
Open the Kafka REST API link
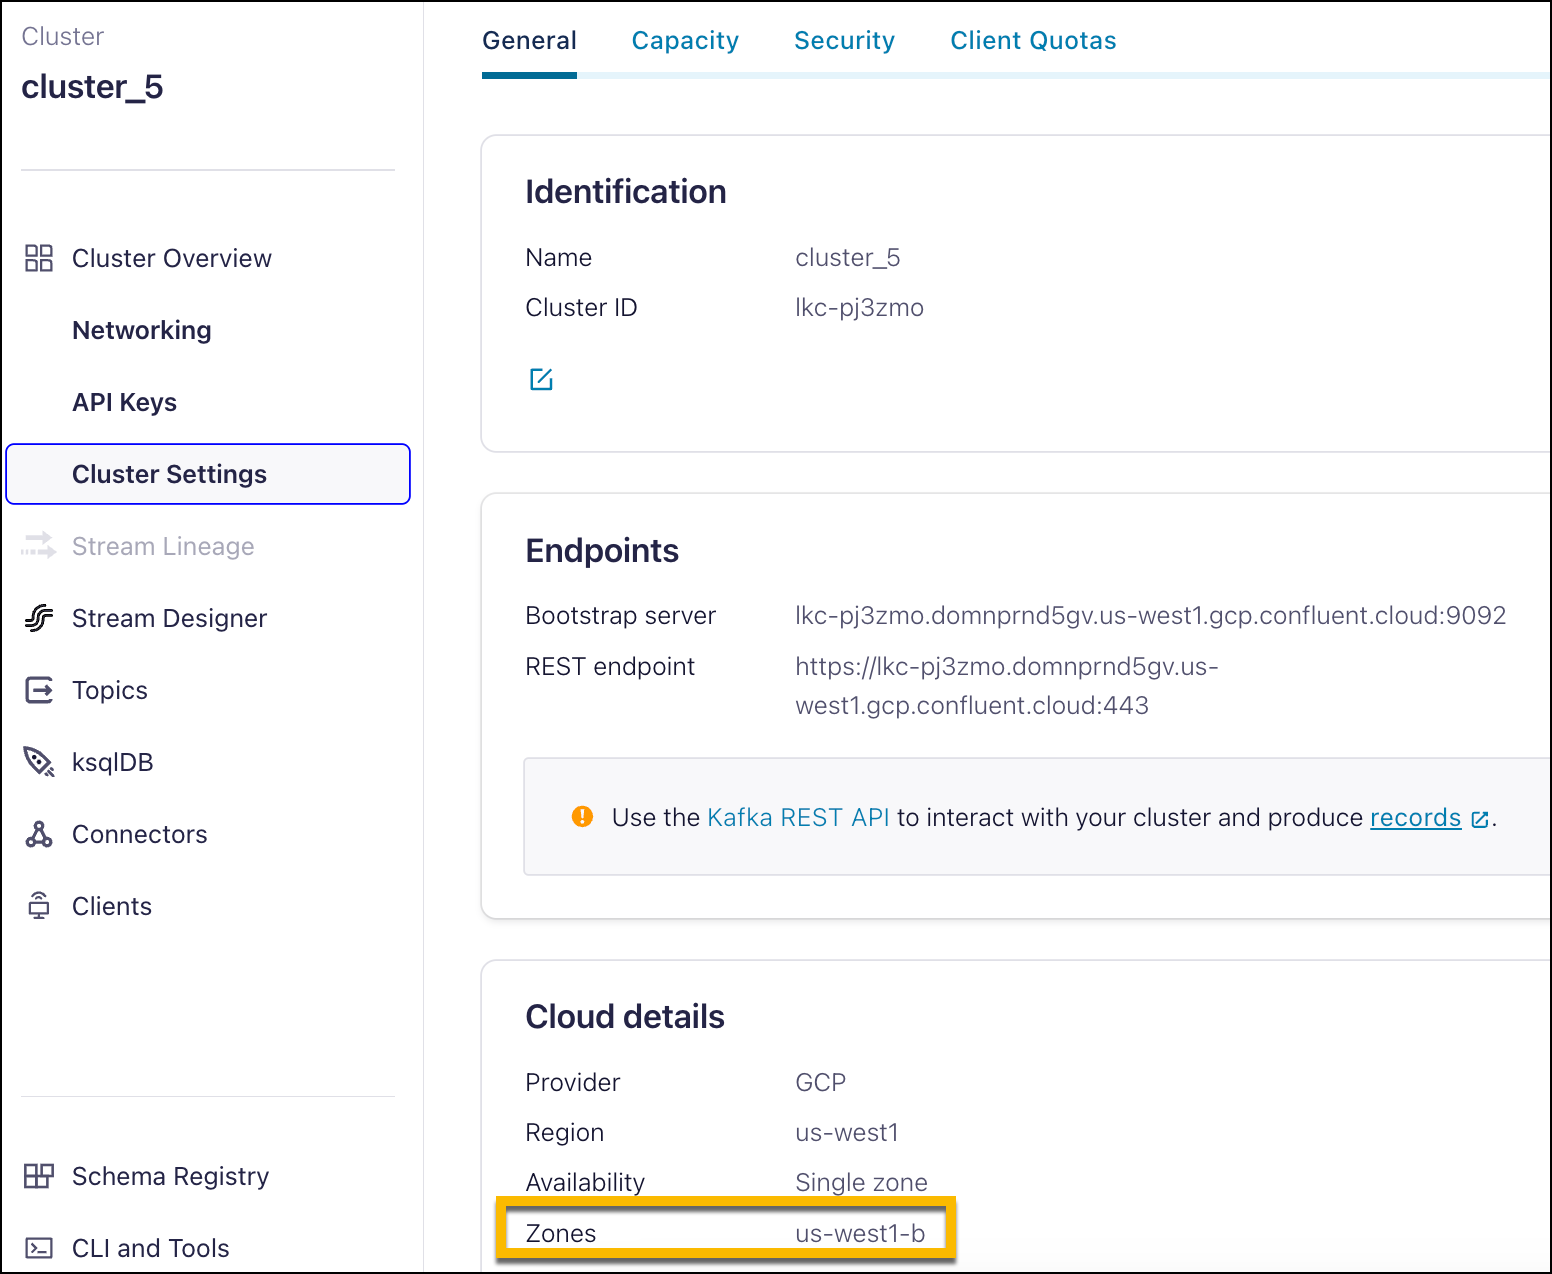[x=797, y=818]
